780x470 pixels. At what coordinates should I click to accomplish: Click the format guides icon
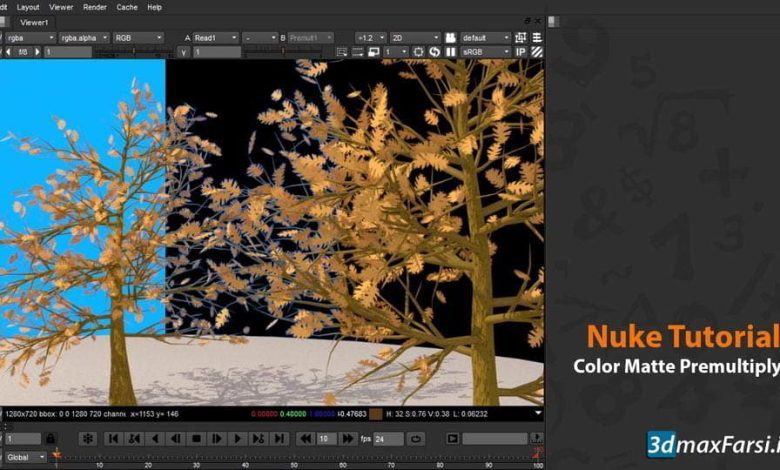tap(358, 52)
